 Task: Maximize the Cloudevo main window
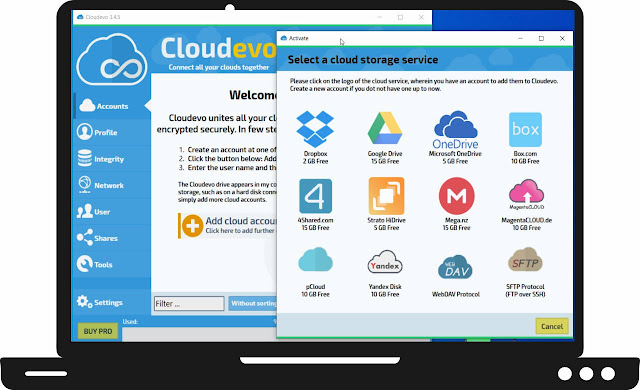pos(400,17)
